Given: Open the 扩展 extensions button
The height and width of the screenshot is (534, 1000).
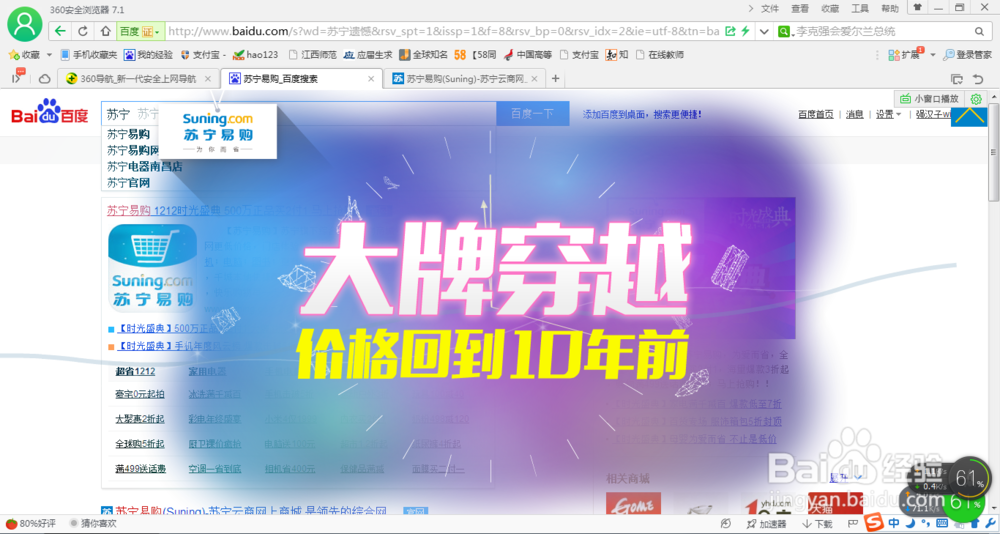Looking at the screenshot, I should (904, 55).
